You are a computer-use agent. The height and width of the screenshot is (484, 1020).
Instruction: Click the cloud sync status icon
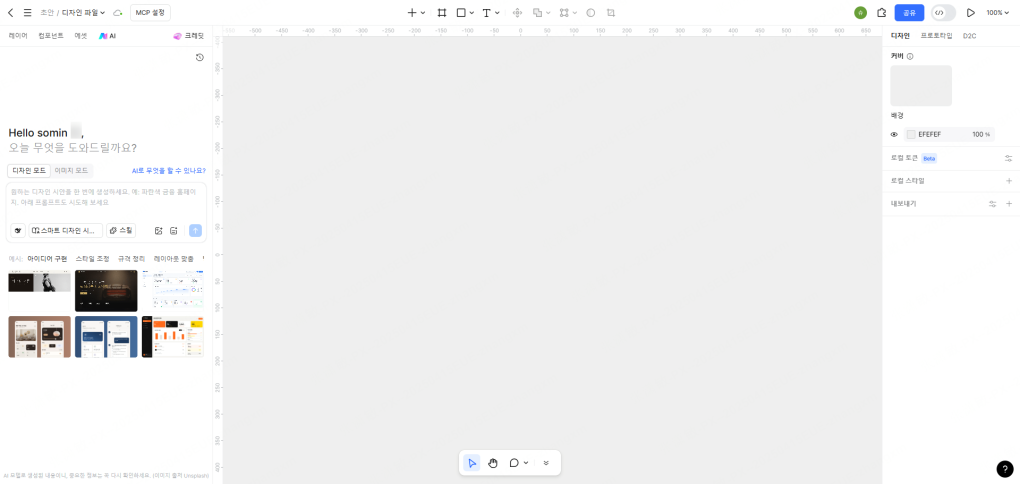pyautogui.click(x=118, y=12)
